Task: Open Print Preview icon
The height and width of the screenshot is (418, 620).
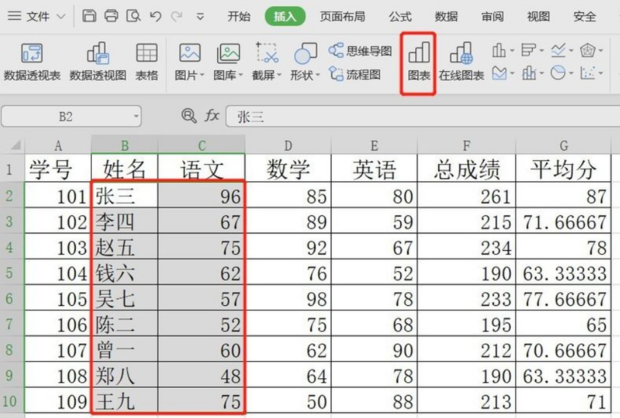Action: [133, 16]
